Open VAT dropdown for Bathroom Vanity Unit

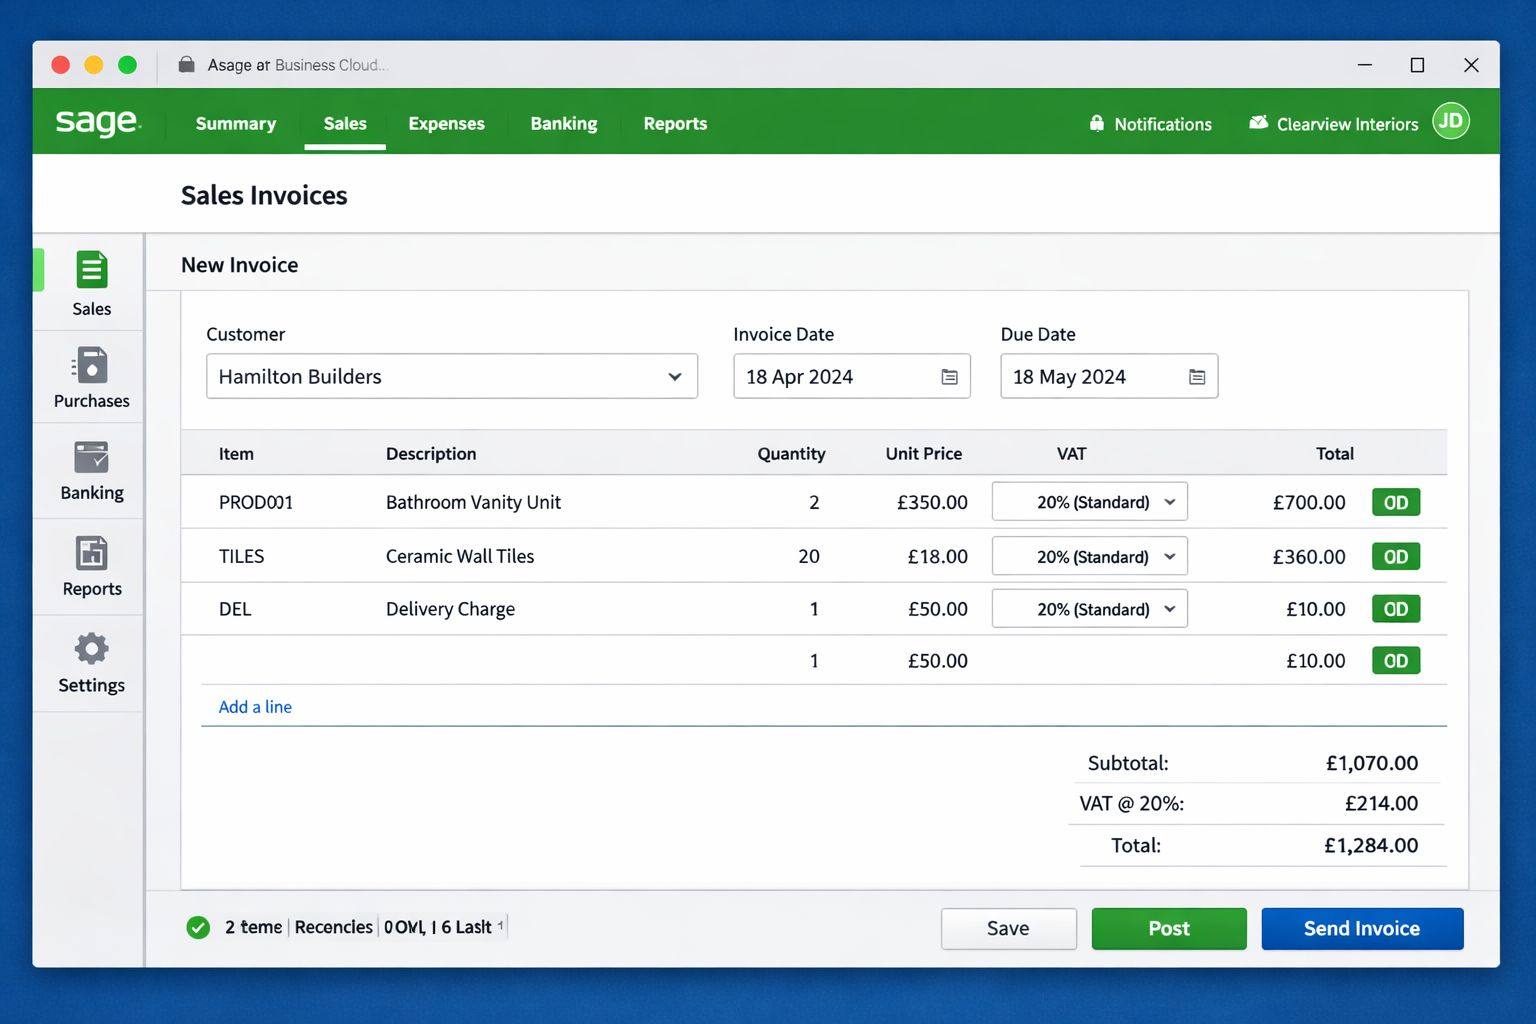coord(1090,502)
